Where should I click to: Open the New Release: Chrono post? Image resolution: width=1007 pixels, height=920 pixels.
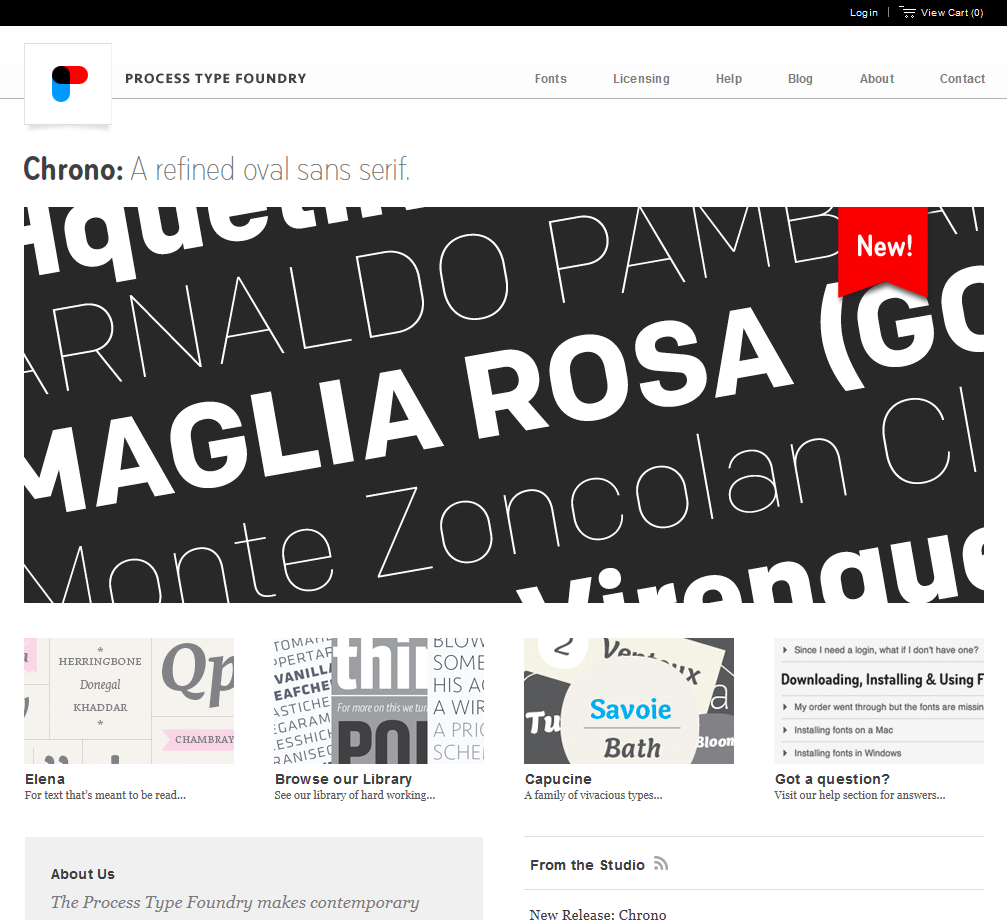598,914
